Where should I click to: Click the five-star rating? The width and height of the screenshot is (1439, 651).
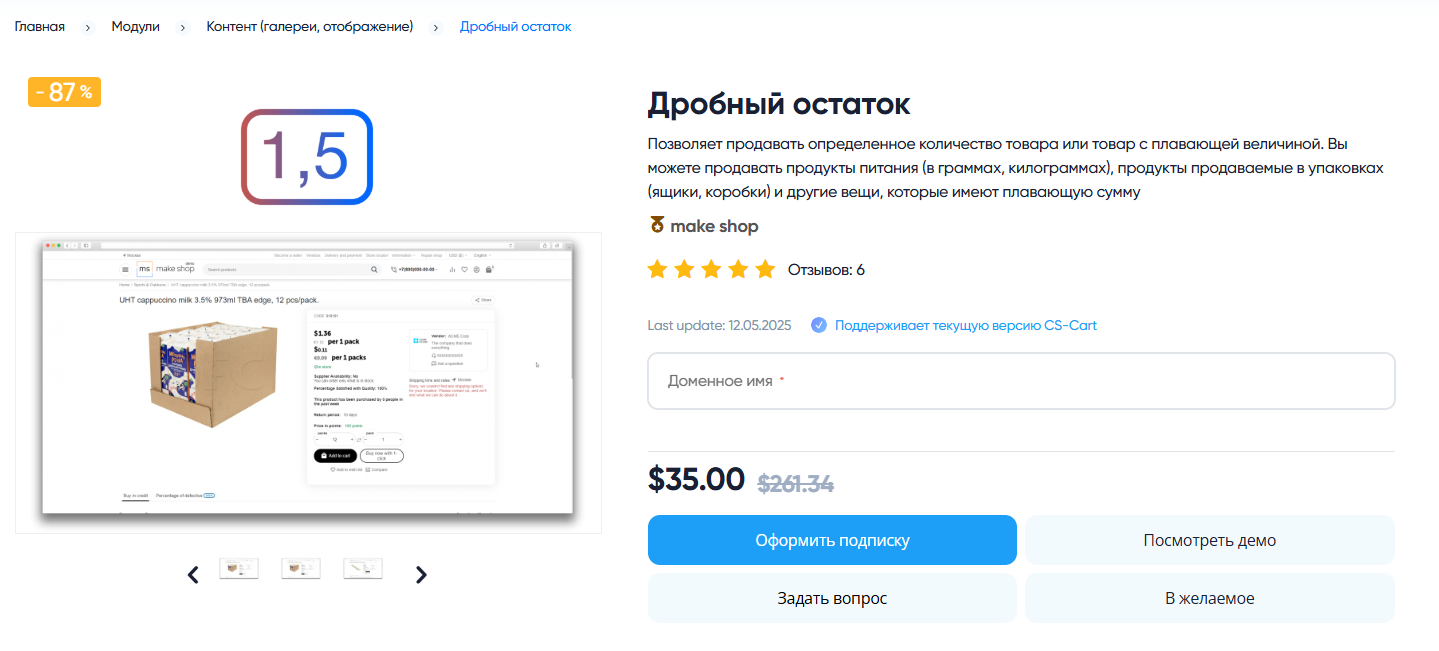click(711, 270)
